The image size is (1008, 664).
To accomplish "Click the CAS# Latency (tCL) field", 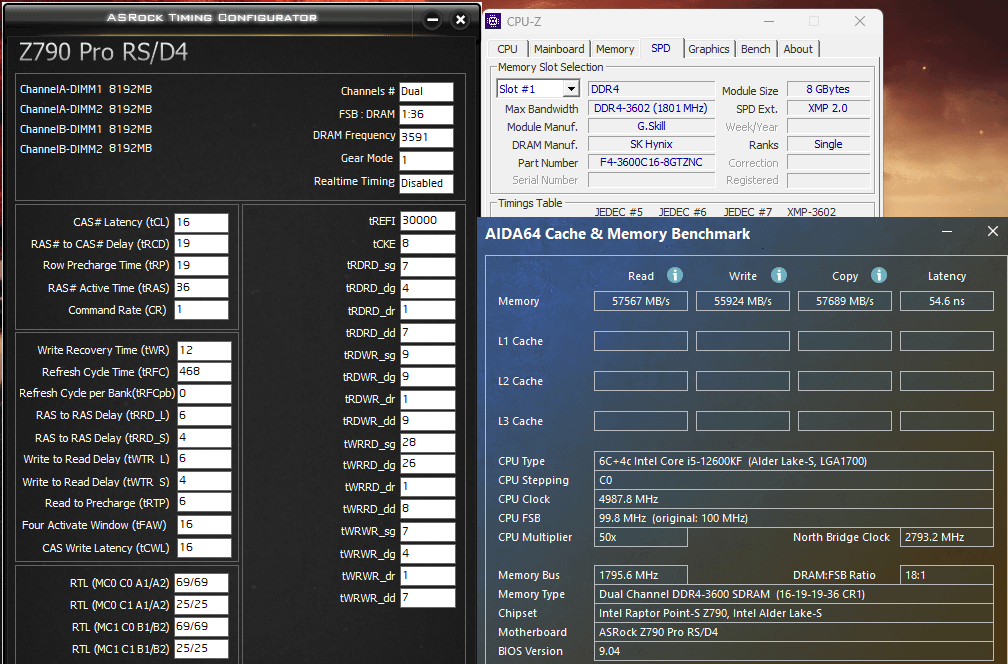I will click(x=201, y=222).
